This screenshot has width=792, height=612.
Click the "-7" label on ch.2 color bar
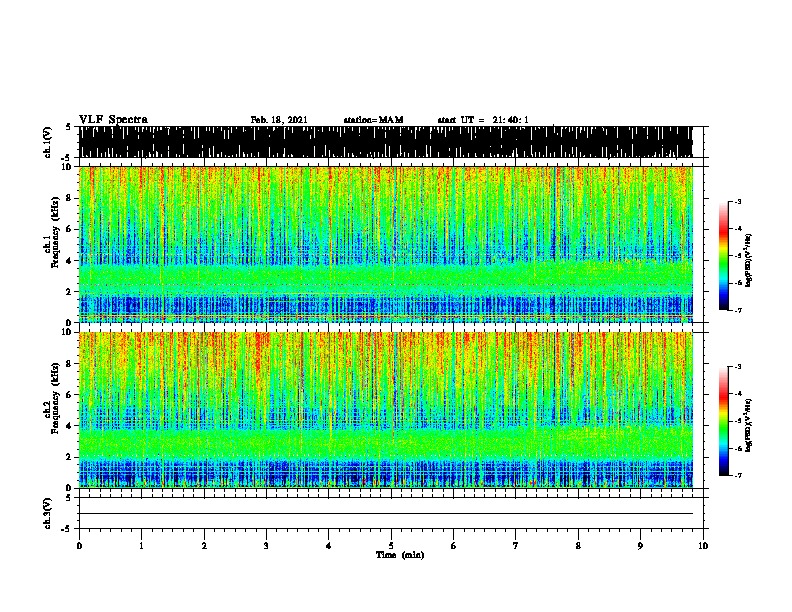click(x=737, y=475)
